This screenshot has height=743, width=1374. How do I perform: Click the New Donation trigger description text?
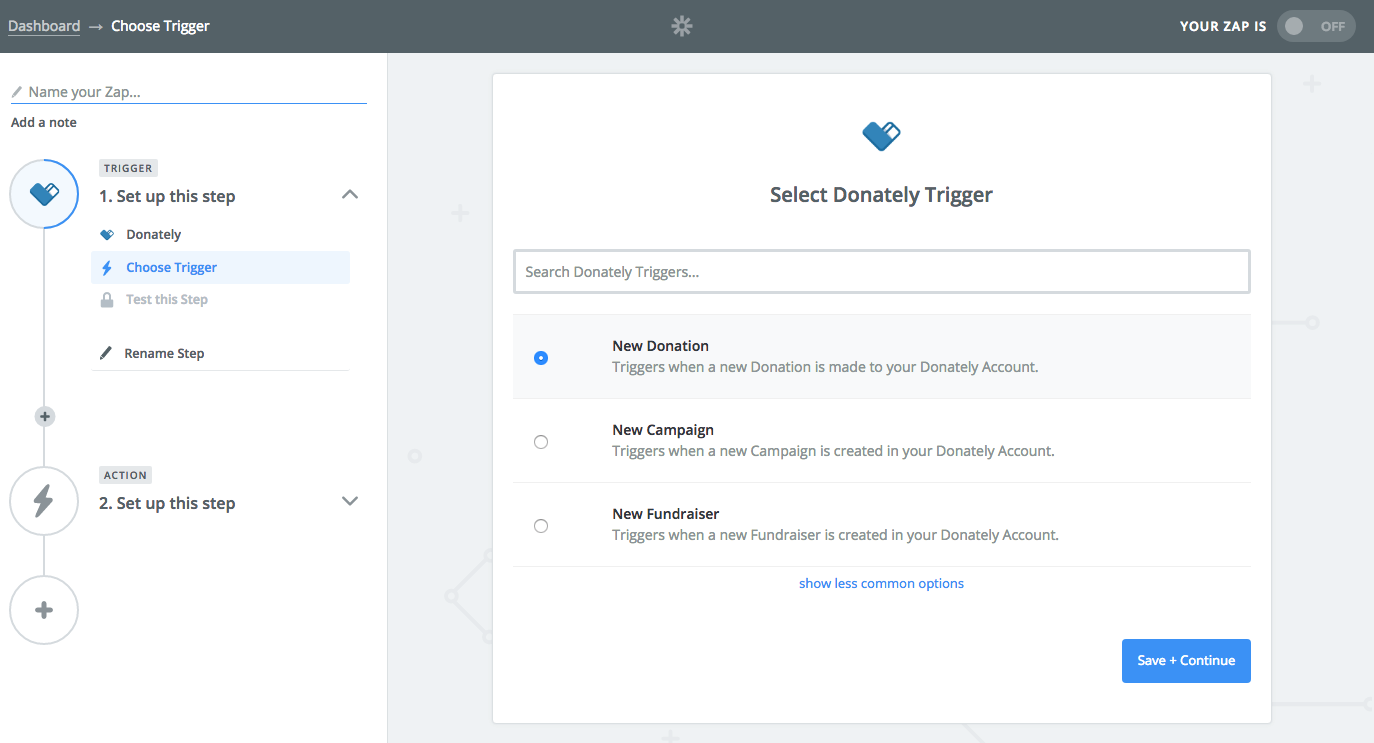(825, 367)
